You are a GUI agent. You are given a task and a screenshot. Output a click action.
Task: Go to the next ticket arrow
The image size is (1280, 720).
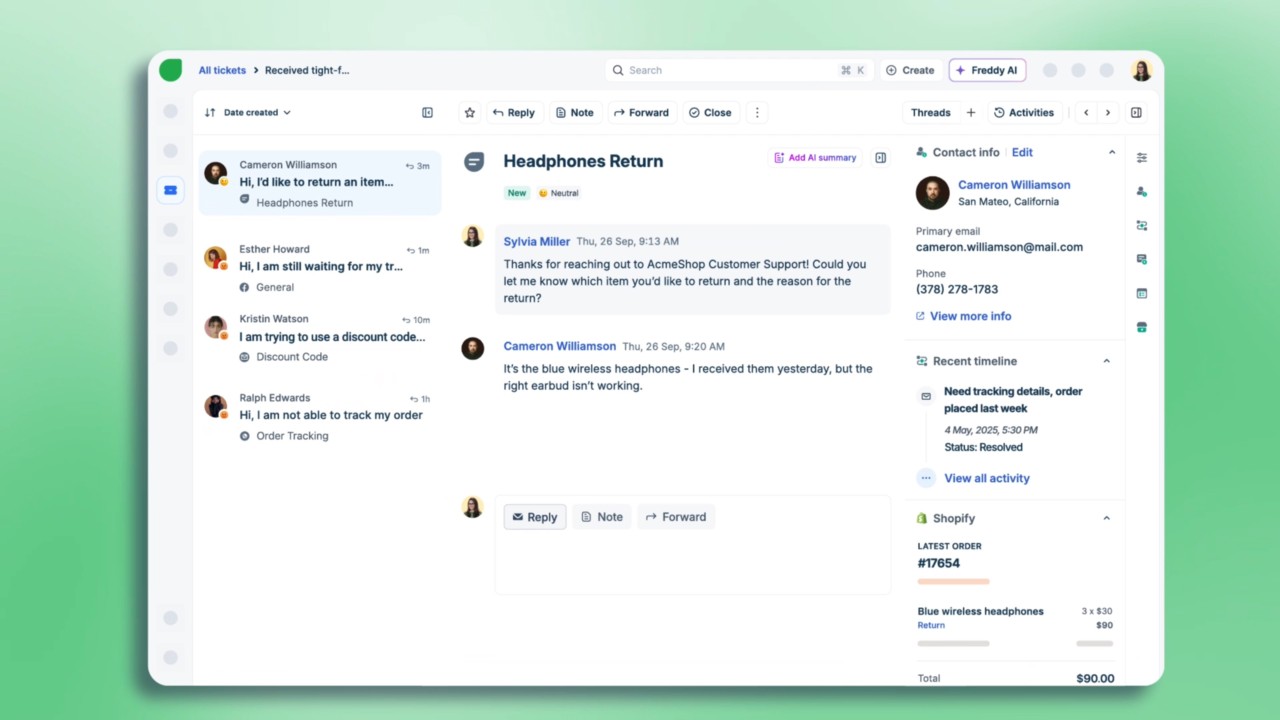[1107, 113]
